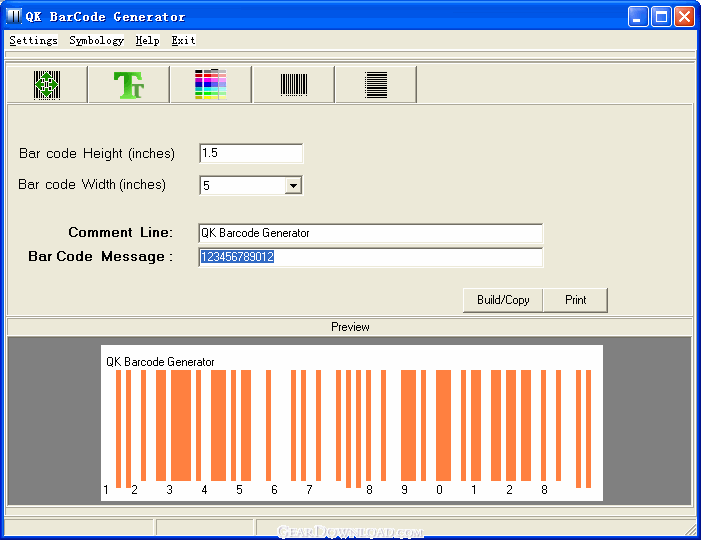Open the Help menu

coord(148,40)
